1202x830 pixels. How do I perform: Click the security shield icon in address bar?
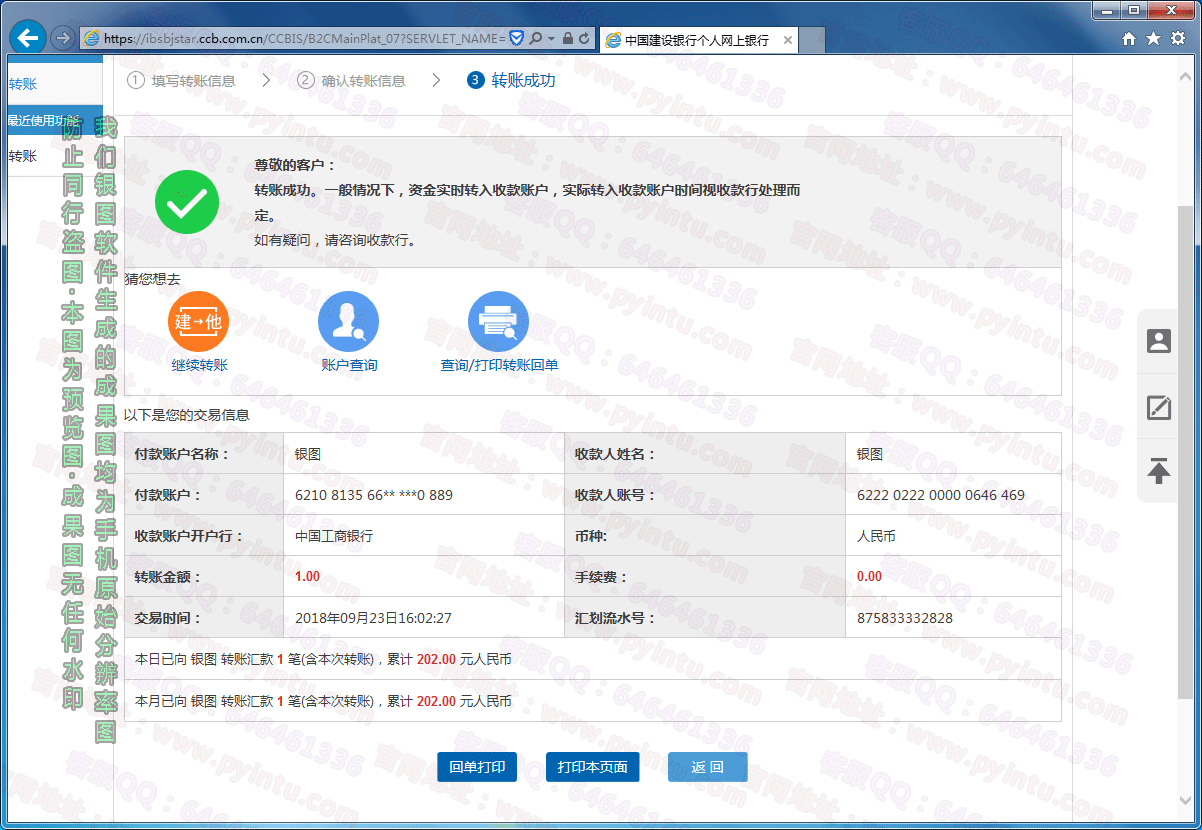516,39
